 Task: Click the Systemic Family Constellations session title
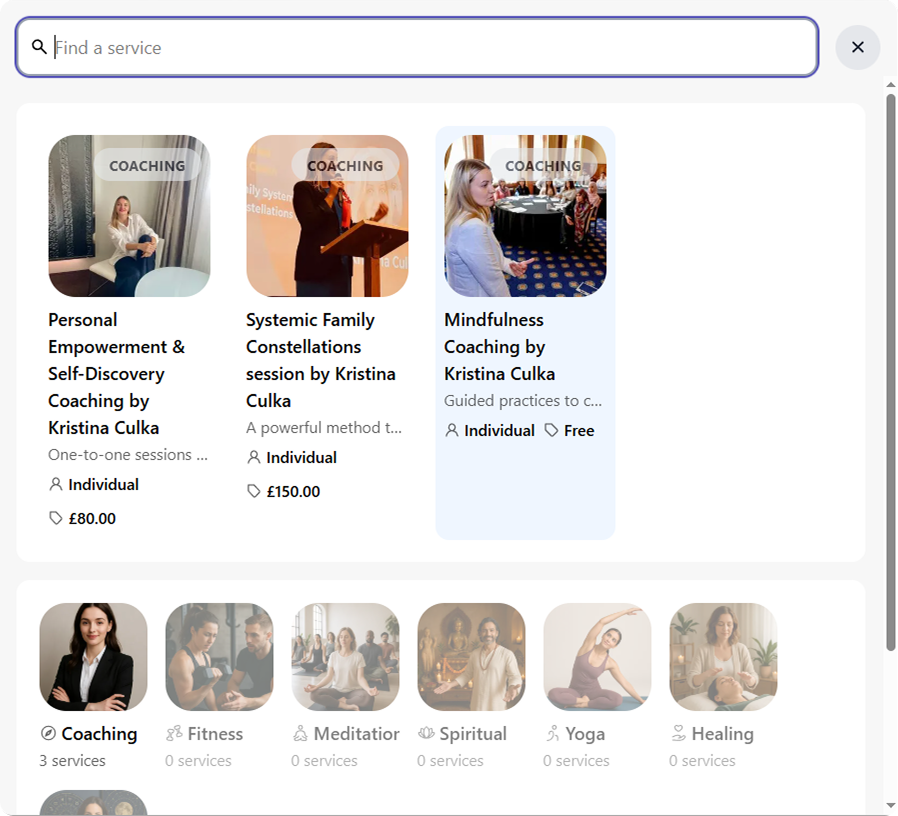tap(320, 360)
